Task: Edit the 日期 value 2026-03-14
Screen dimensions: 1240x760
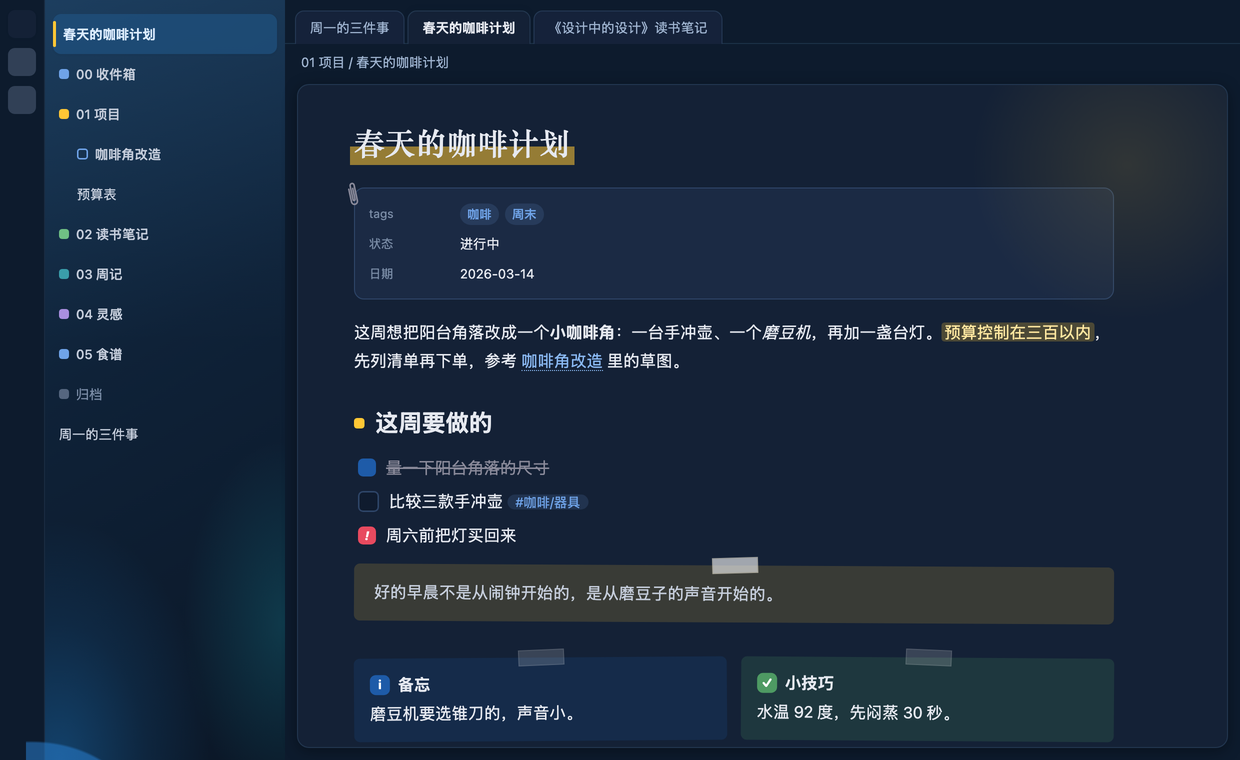Action: [497, 274]
